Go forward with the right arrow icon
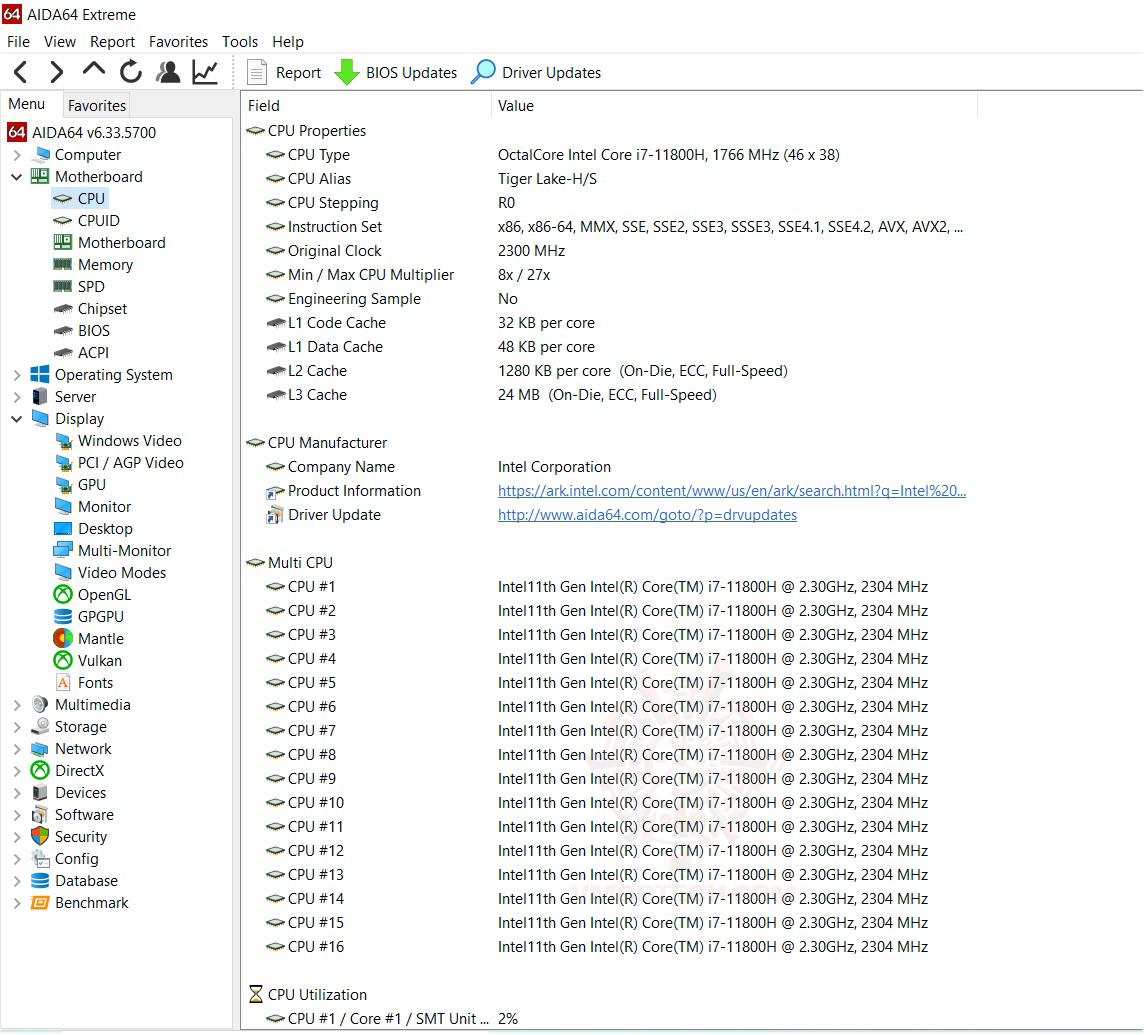This screenshot has height=1035, width=1146. point(56,72)
